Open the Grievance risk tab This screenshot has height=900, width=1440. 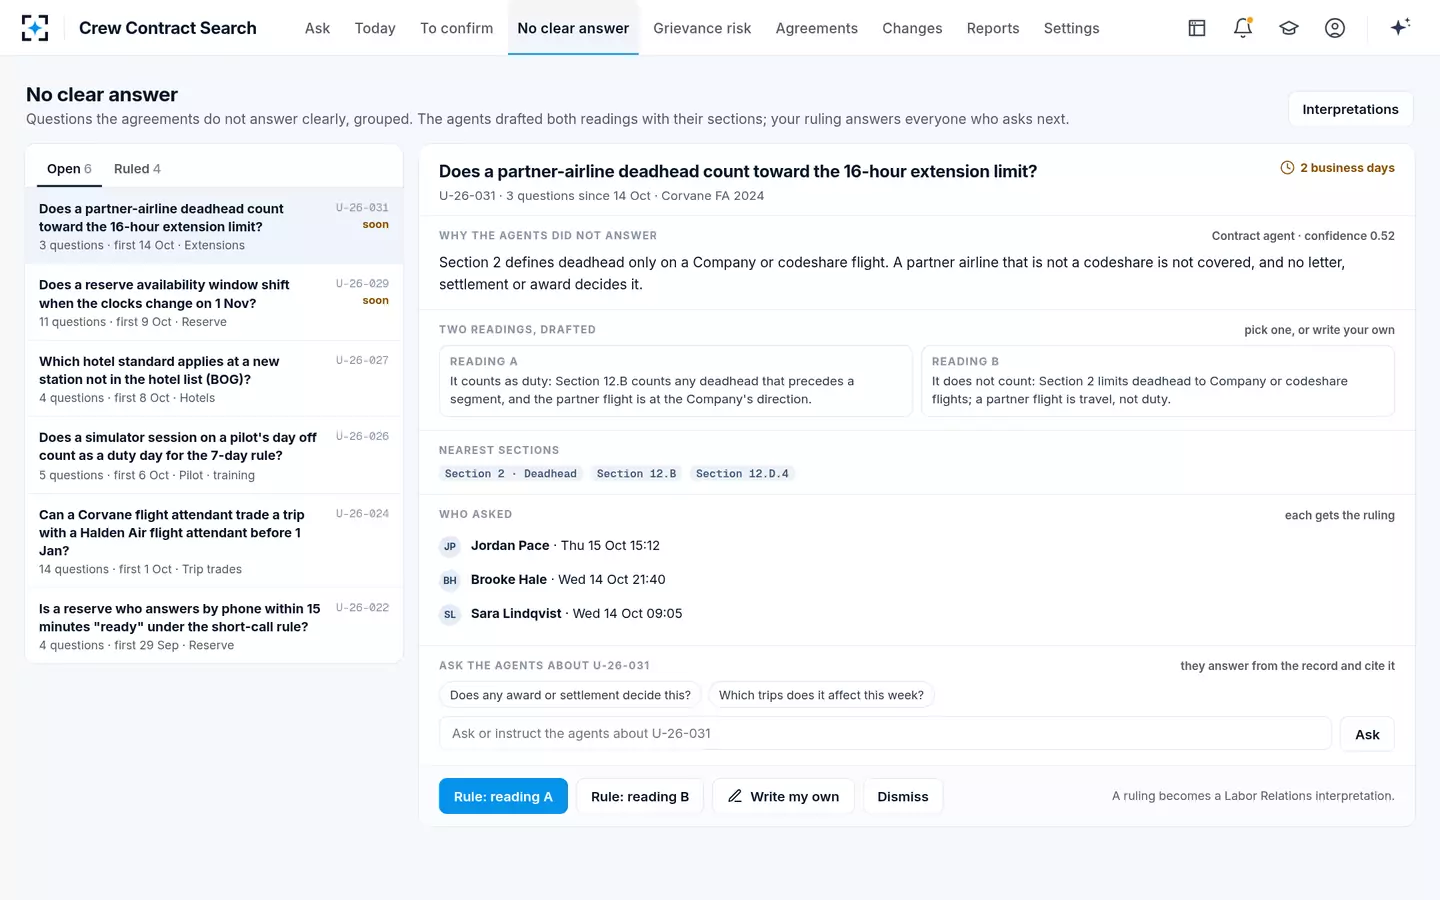702,28
